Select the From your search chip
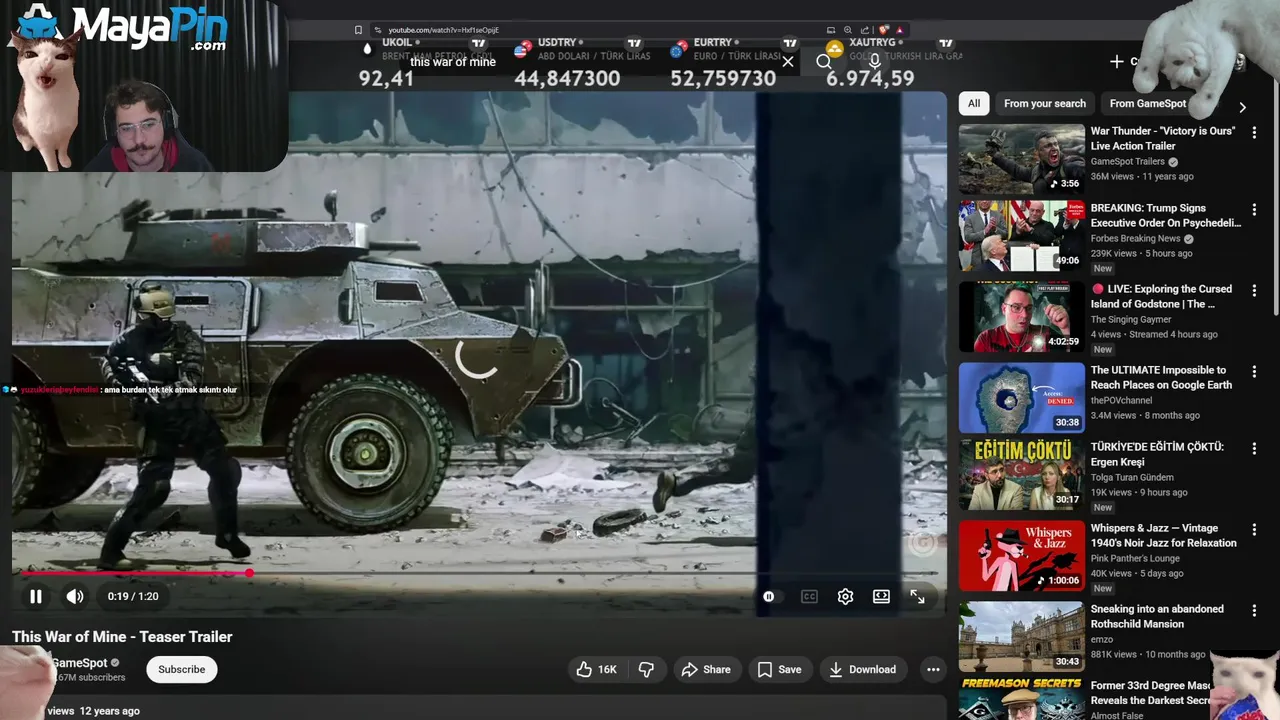This screenshot has width=1280, height=720. [x=1045, y=103]
